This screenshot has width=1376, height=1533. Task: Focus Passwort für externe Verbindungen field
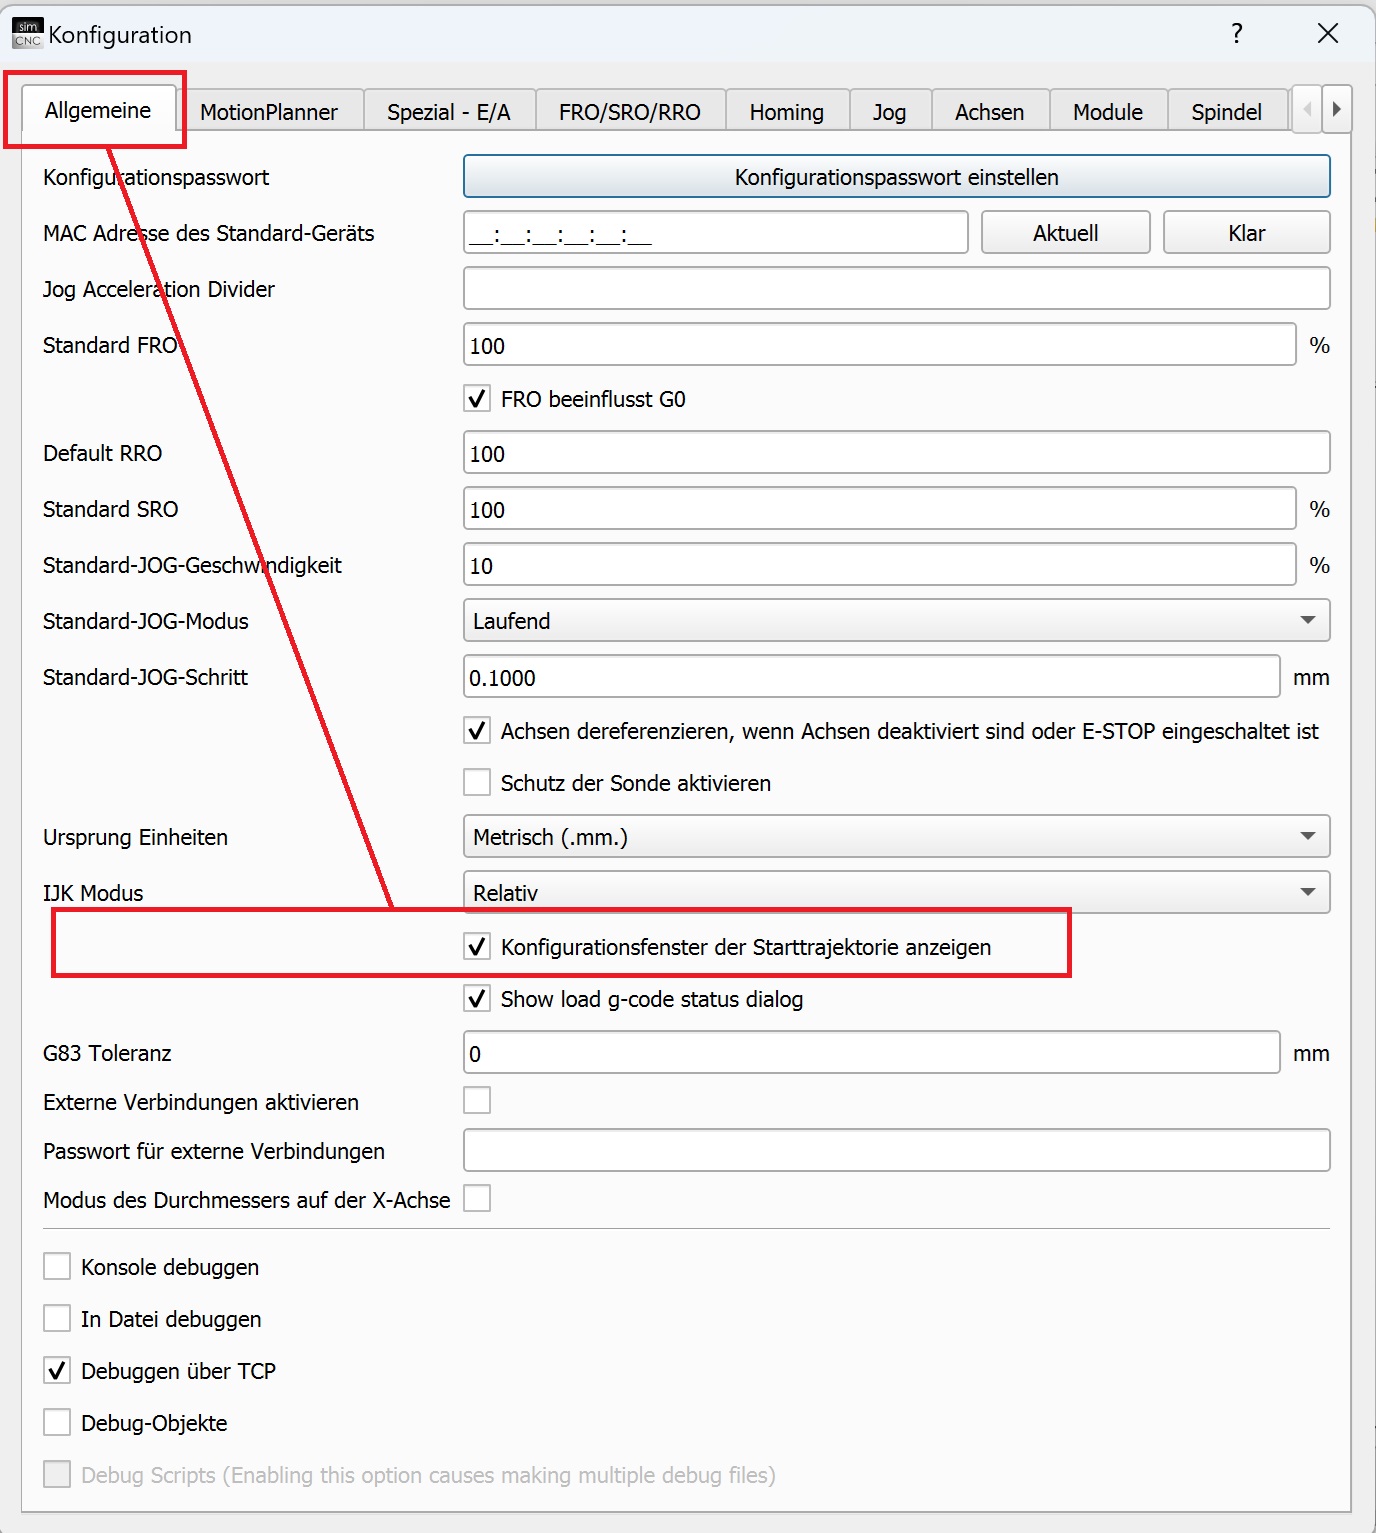pyautogui.click(x=897, y=1151)
